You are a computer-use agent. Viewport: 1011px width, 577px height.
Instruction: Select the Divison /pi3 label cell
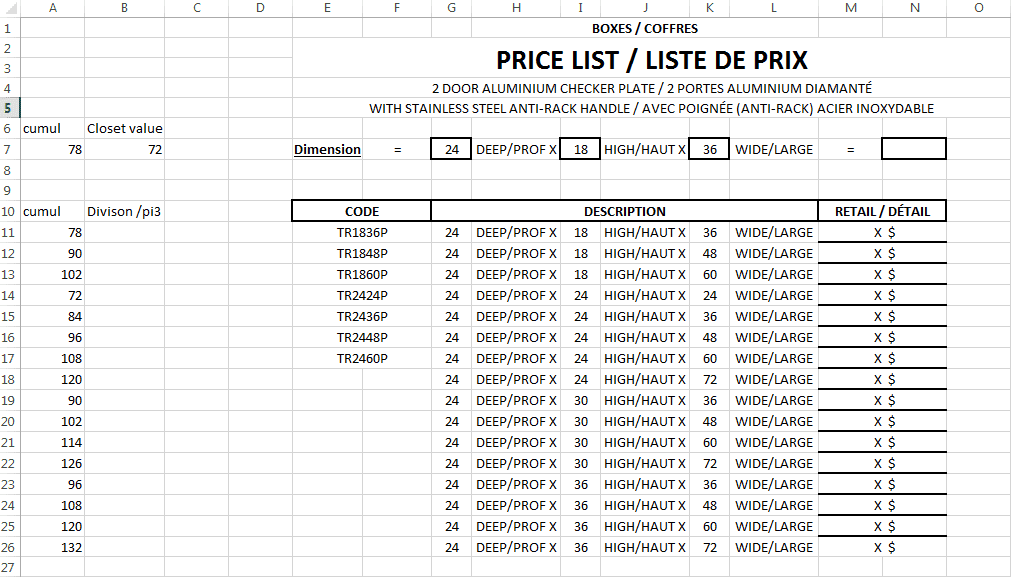point(124,211)
